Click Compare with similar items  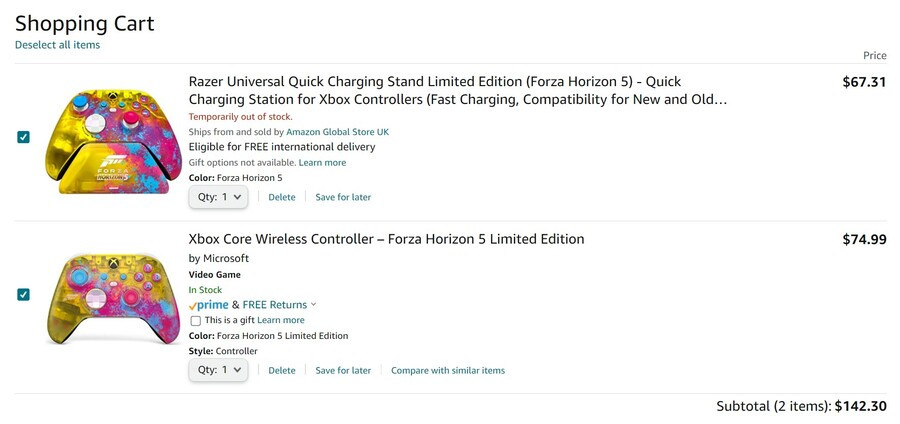pyautogui.click(x=448, y=370)
